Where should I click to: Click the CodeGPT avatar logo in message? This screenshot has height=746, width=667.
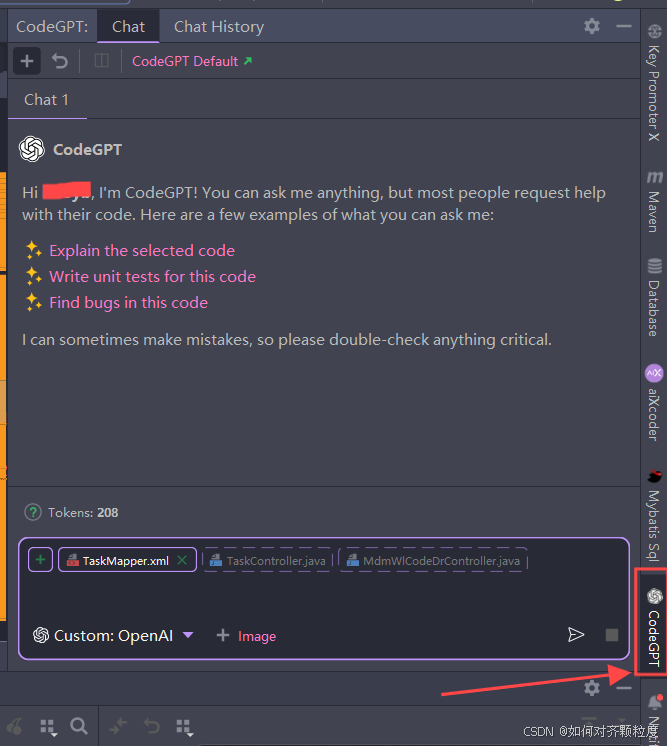click(32, 149)
